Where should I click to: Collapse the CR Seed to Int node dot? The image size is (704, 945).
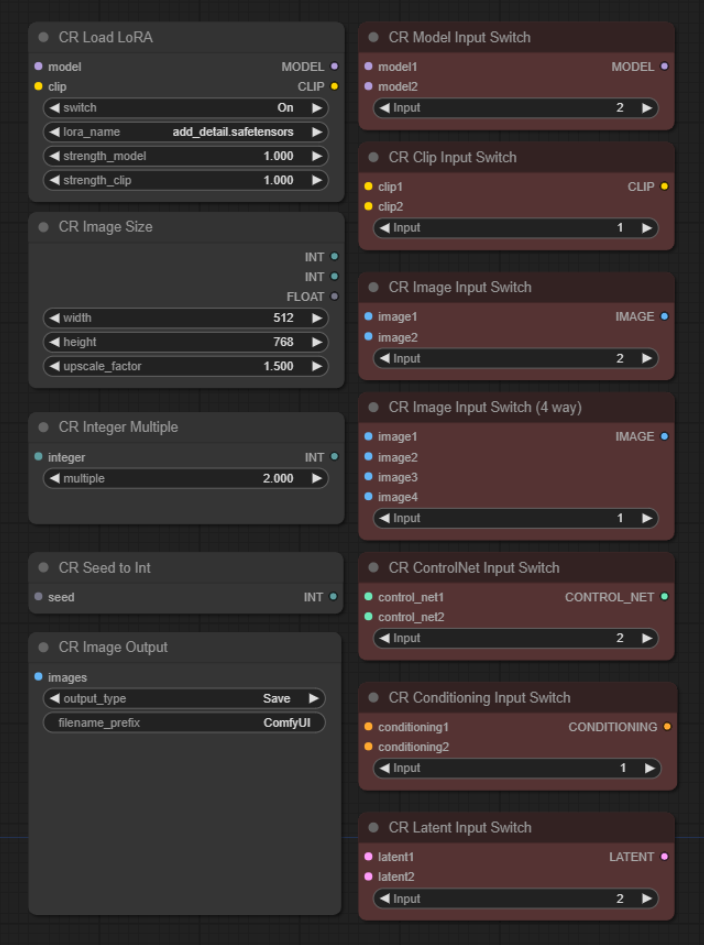coord(43,567)
